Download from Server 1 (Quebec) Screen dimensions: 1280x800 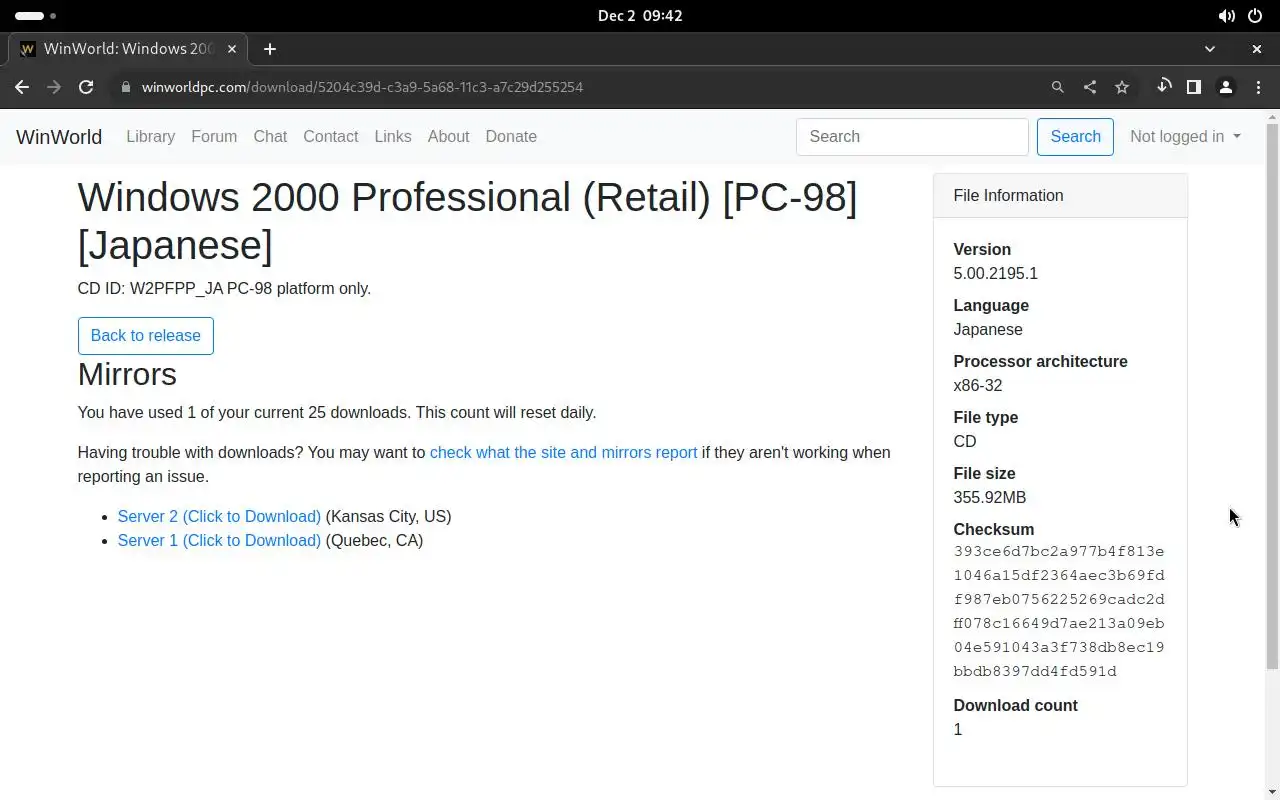(x=219, y=541)
